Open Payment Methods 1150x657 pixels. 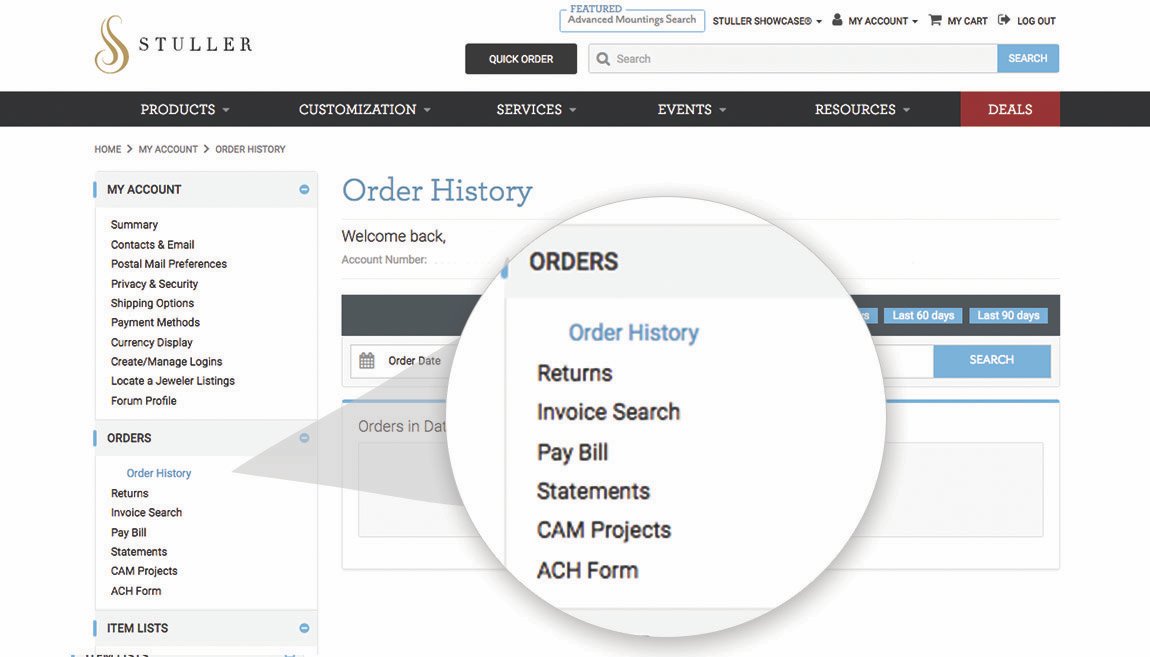coord(155,322)
